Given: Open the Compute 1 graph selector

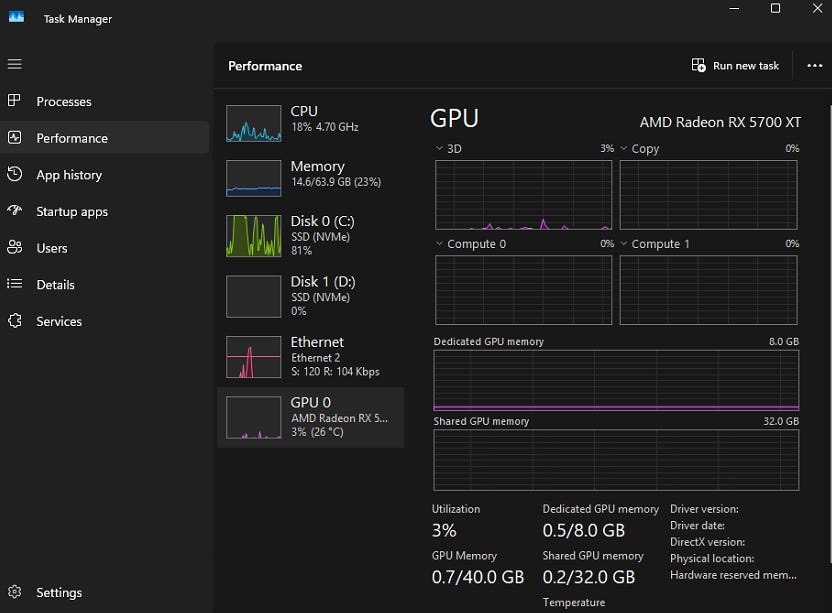Looking at the screenshot, I should pyautogui.click(x=624, y=244).
